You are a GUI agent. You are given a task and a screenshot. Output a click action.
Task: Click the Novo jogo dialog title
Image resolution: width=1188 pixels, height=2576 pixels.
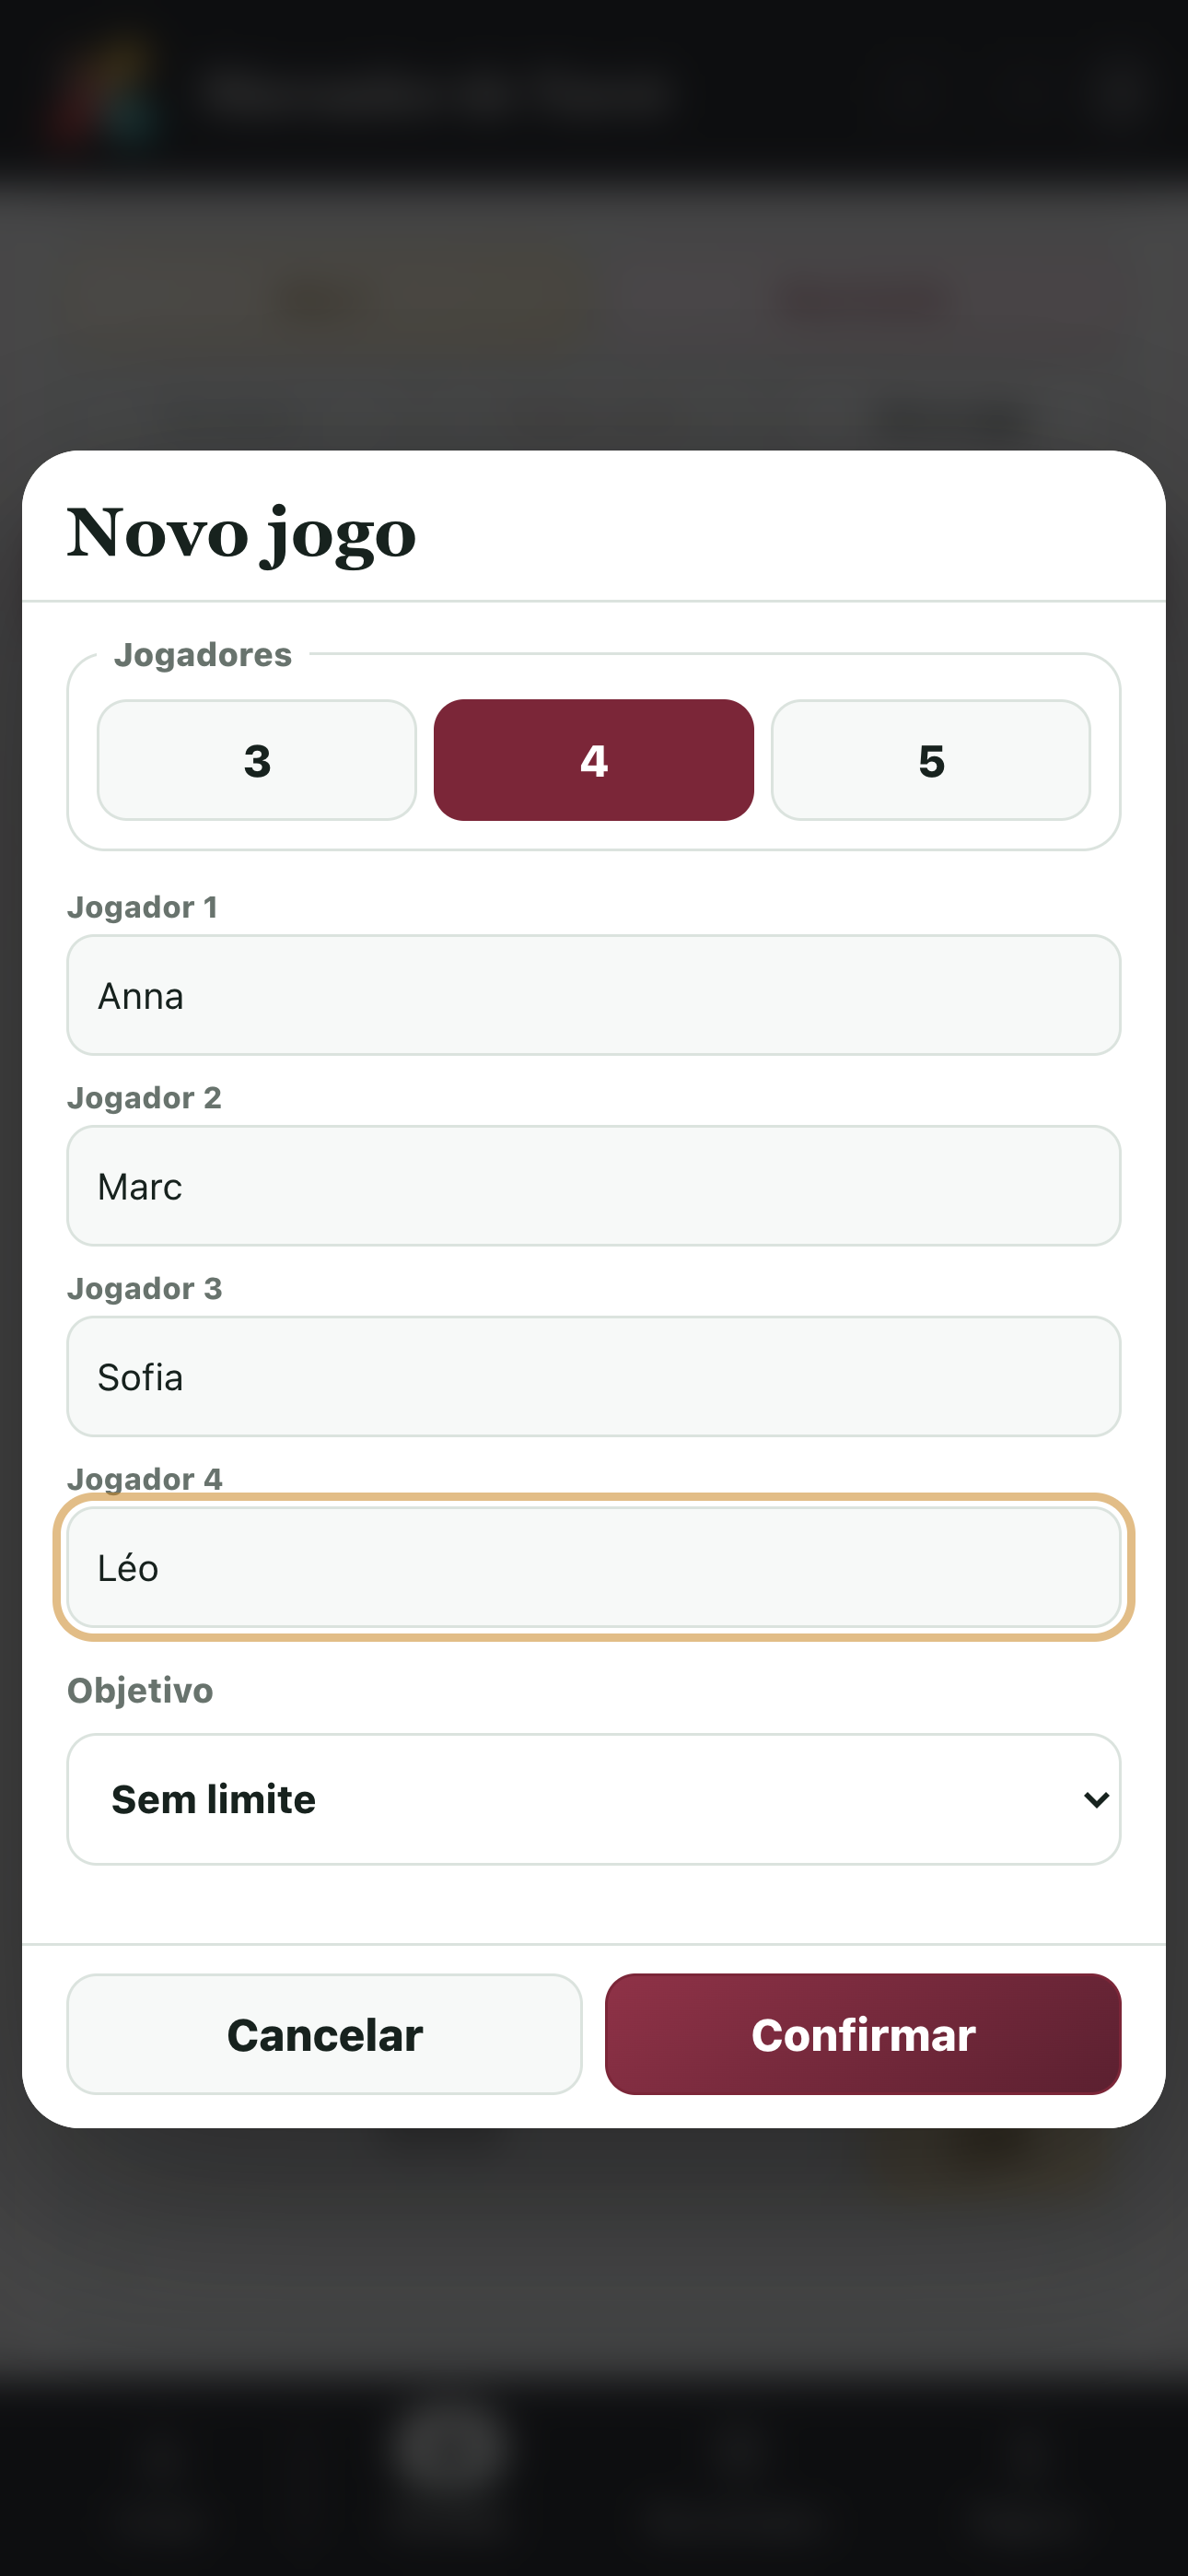241,533
